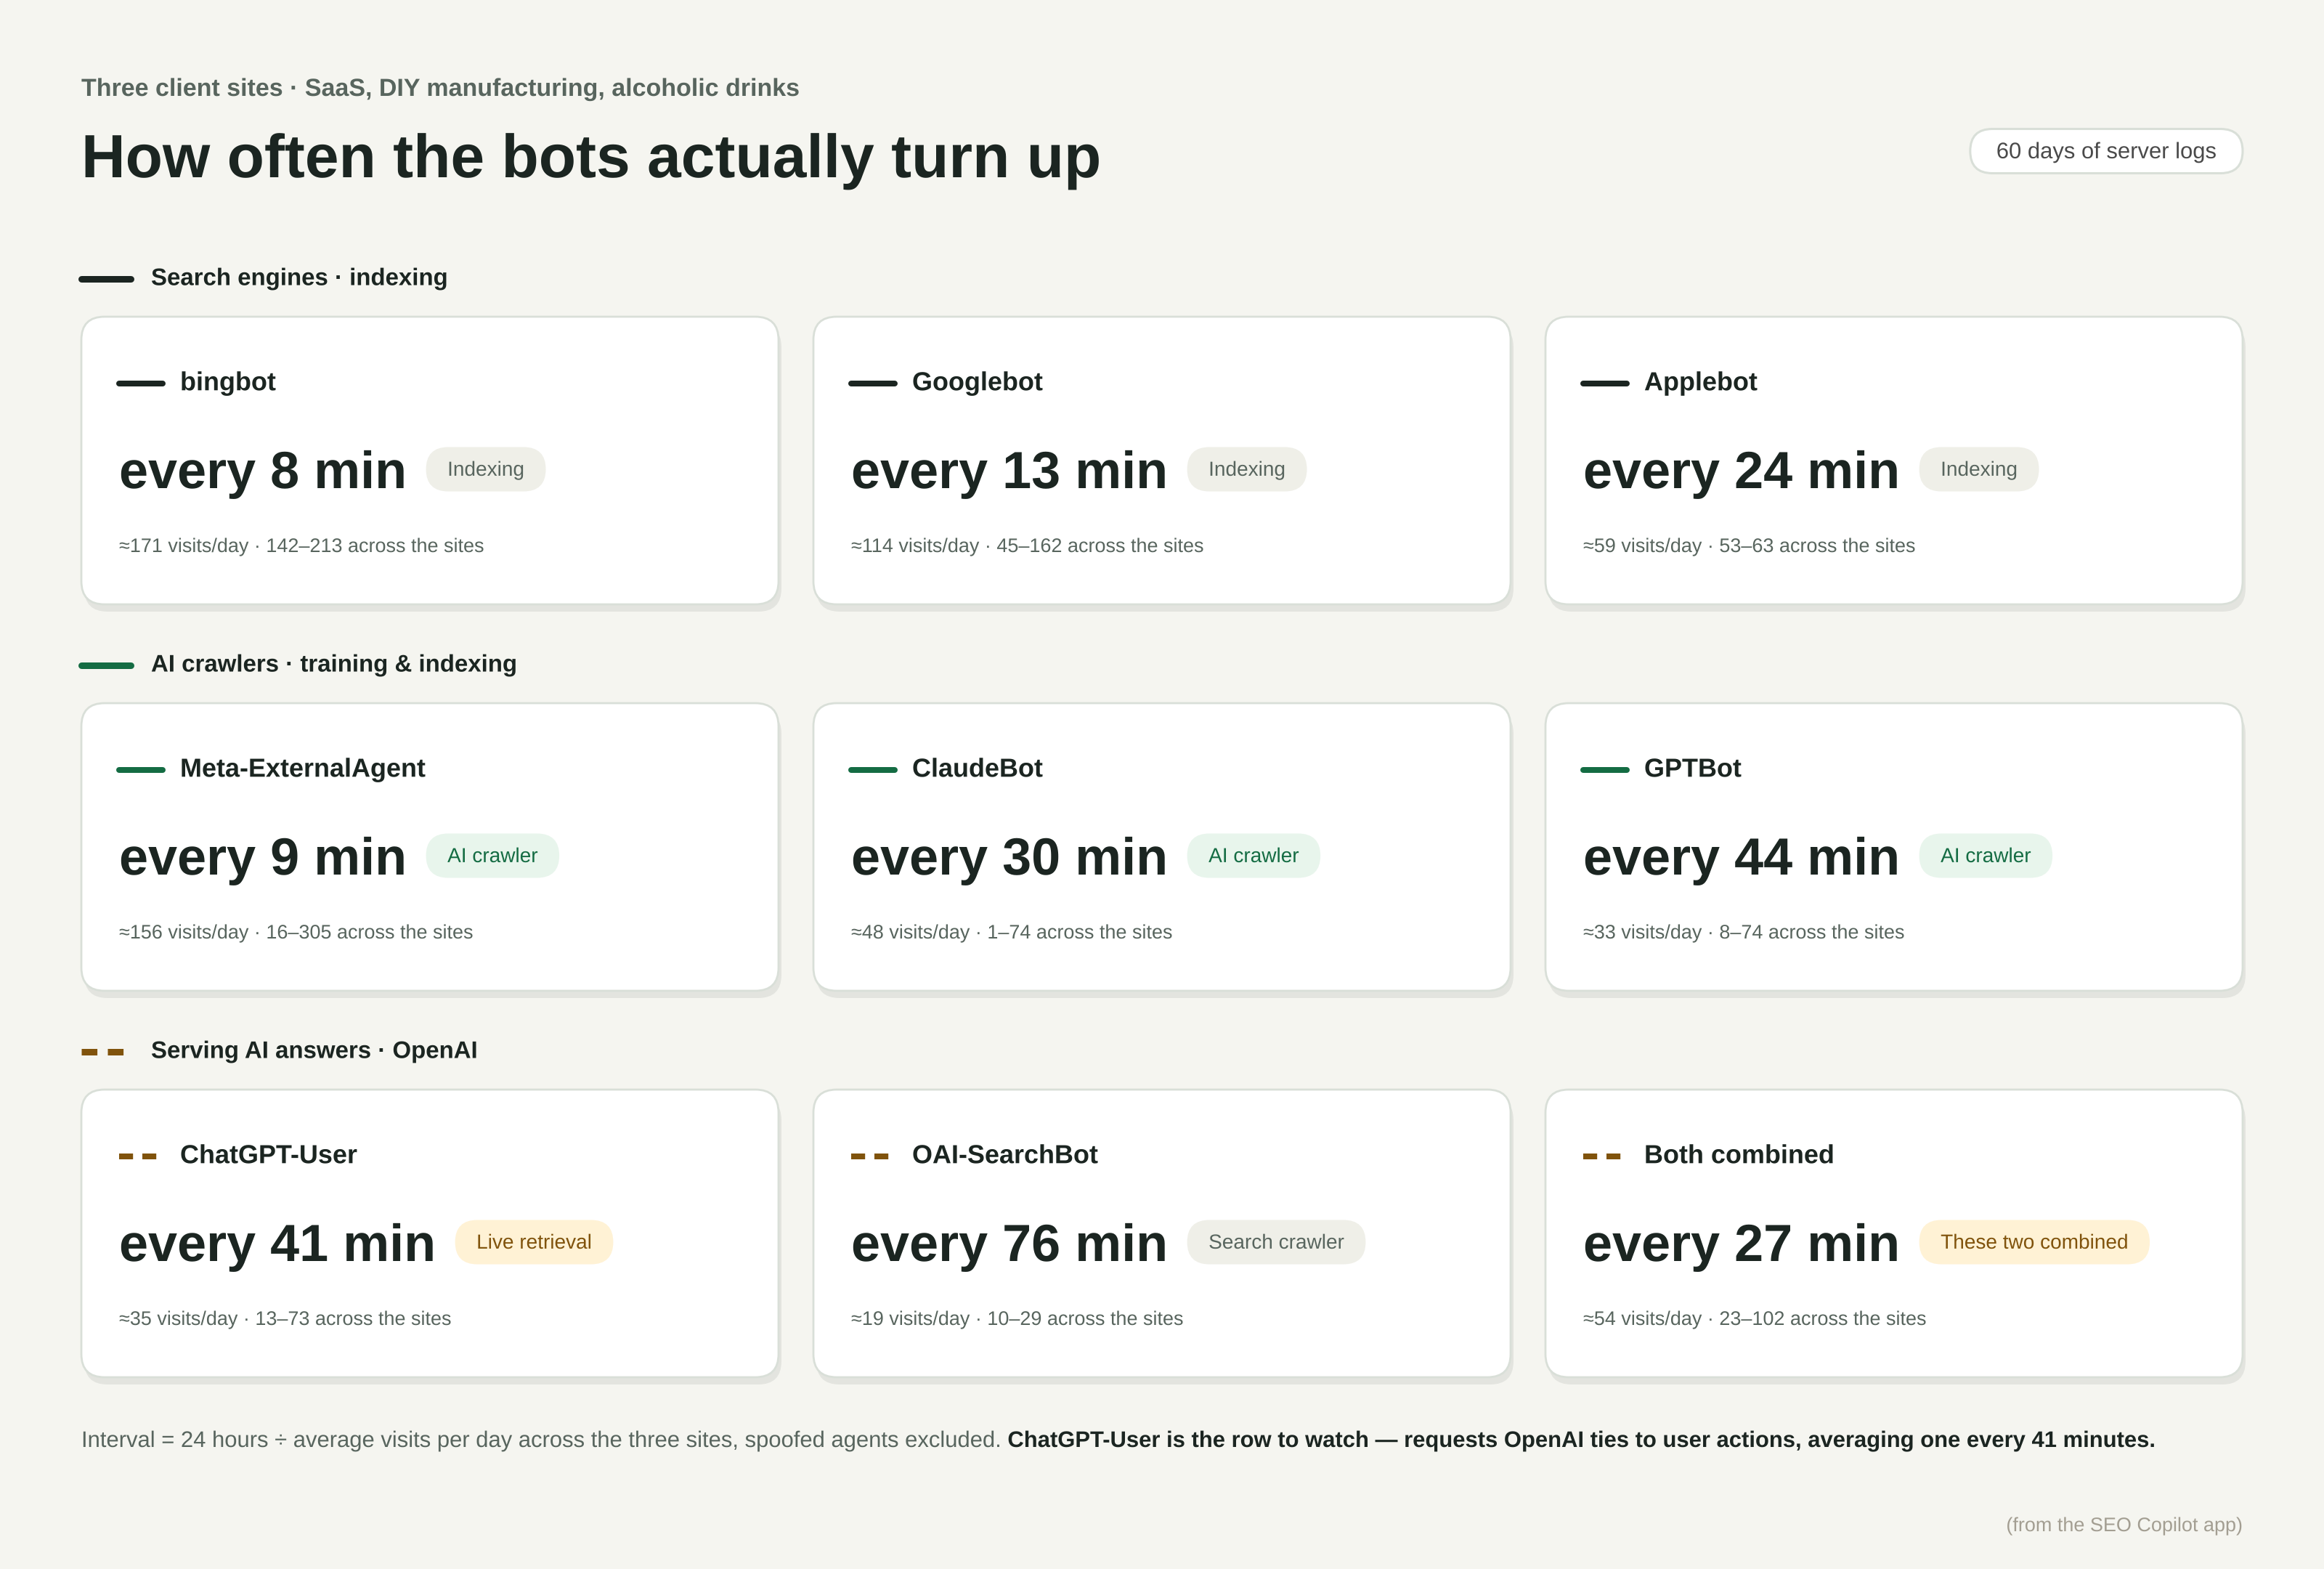The height and width of the screenshot is (1569, 2324).
Task: Click '≈35 visits/day' stats line
Action: [285, 1318]
